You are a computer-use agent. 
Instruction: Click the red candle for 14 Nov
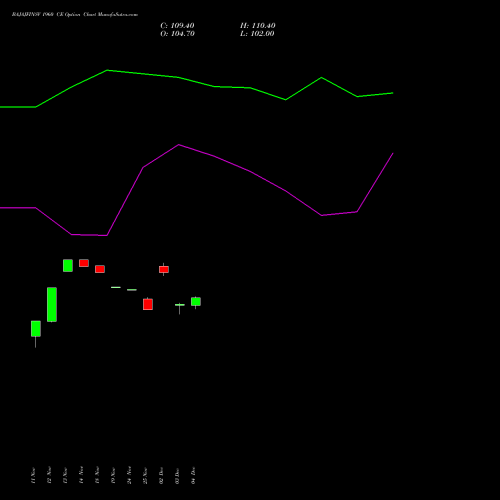pyautogui.click(x=84, y=263)
